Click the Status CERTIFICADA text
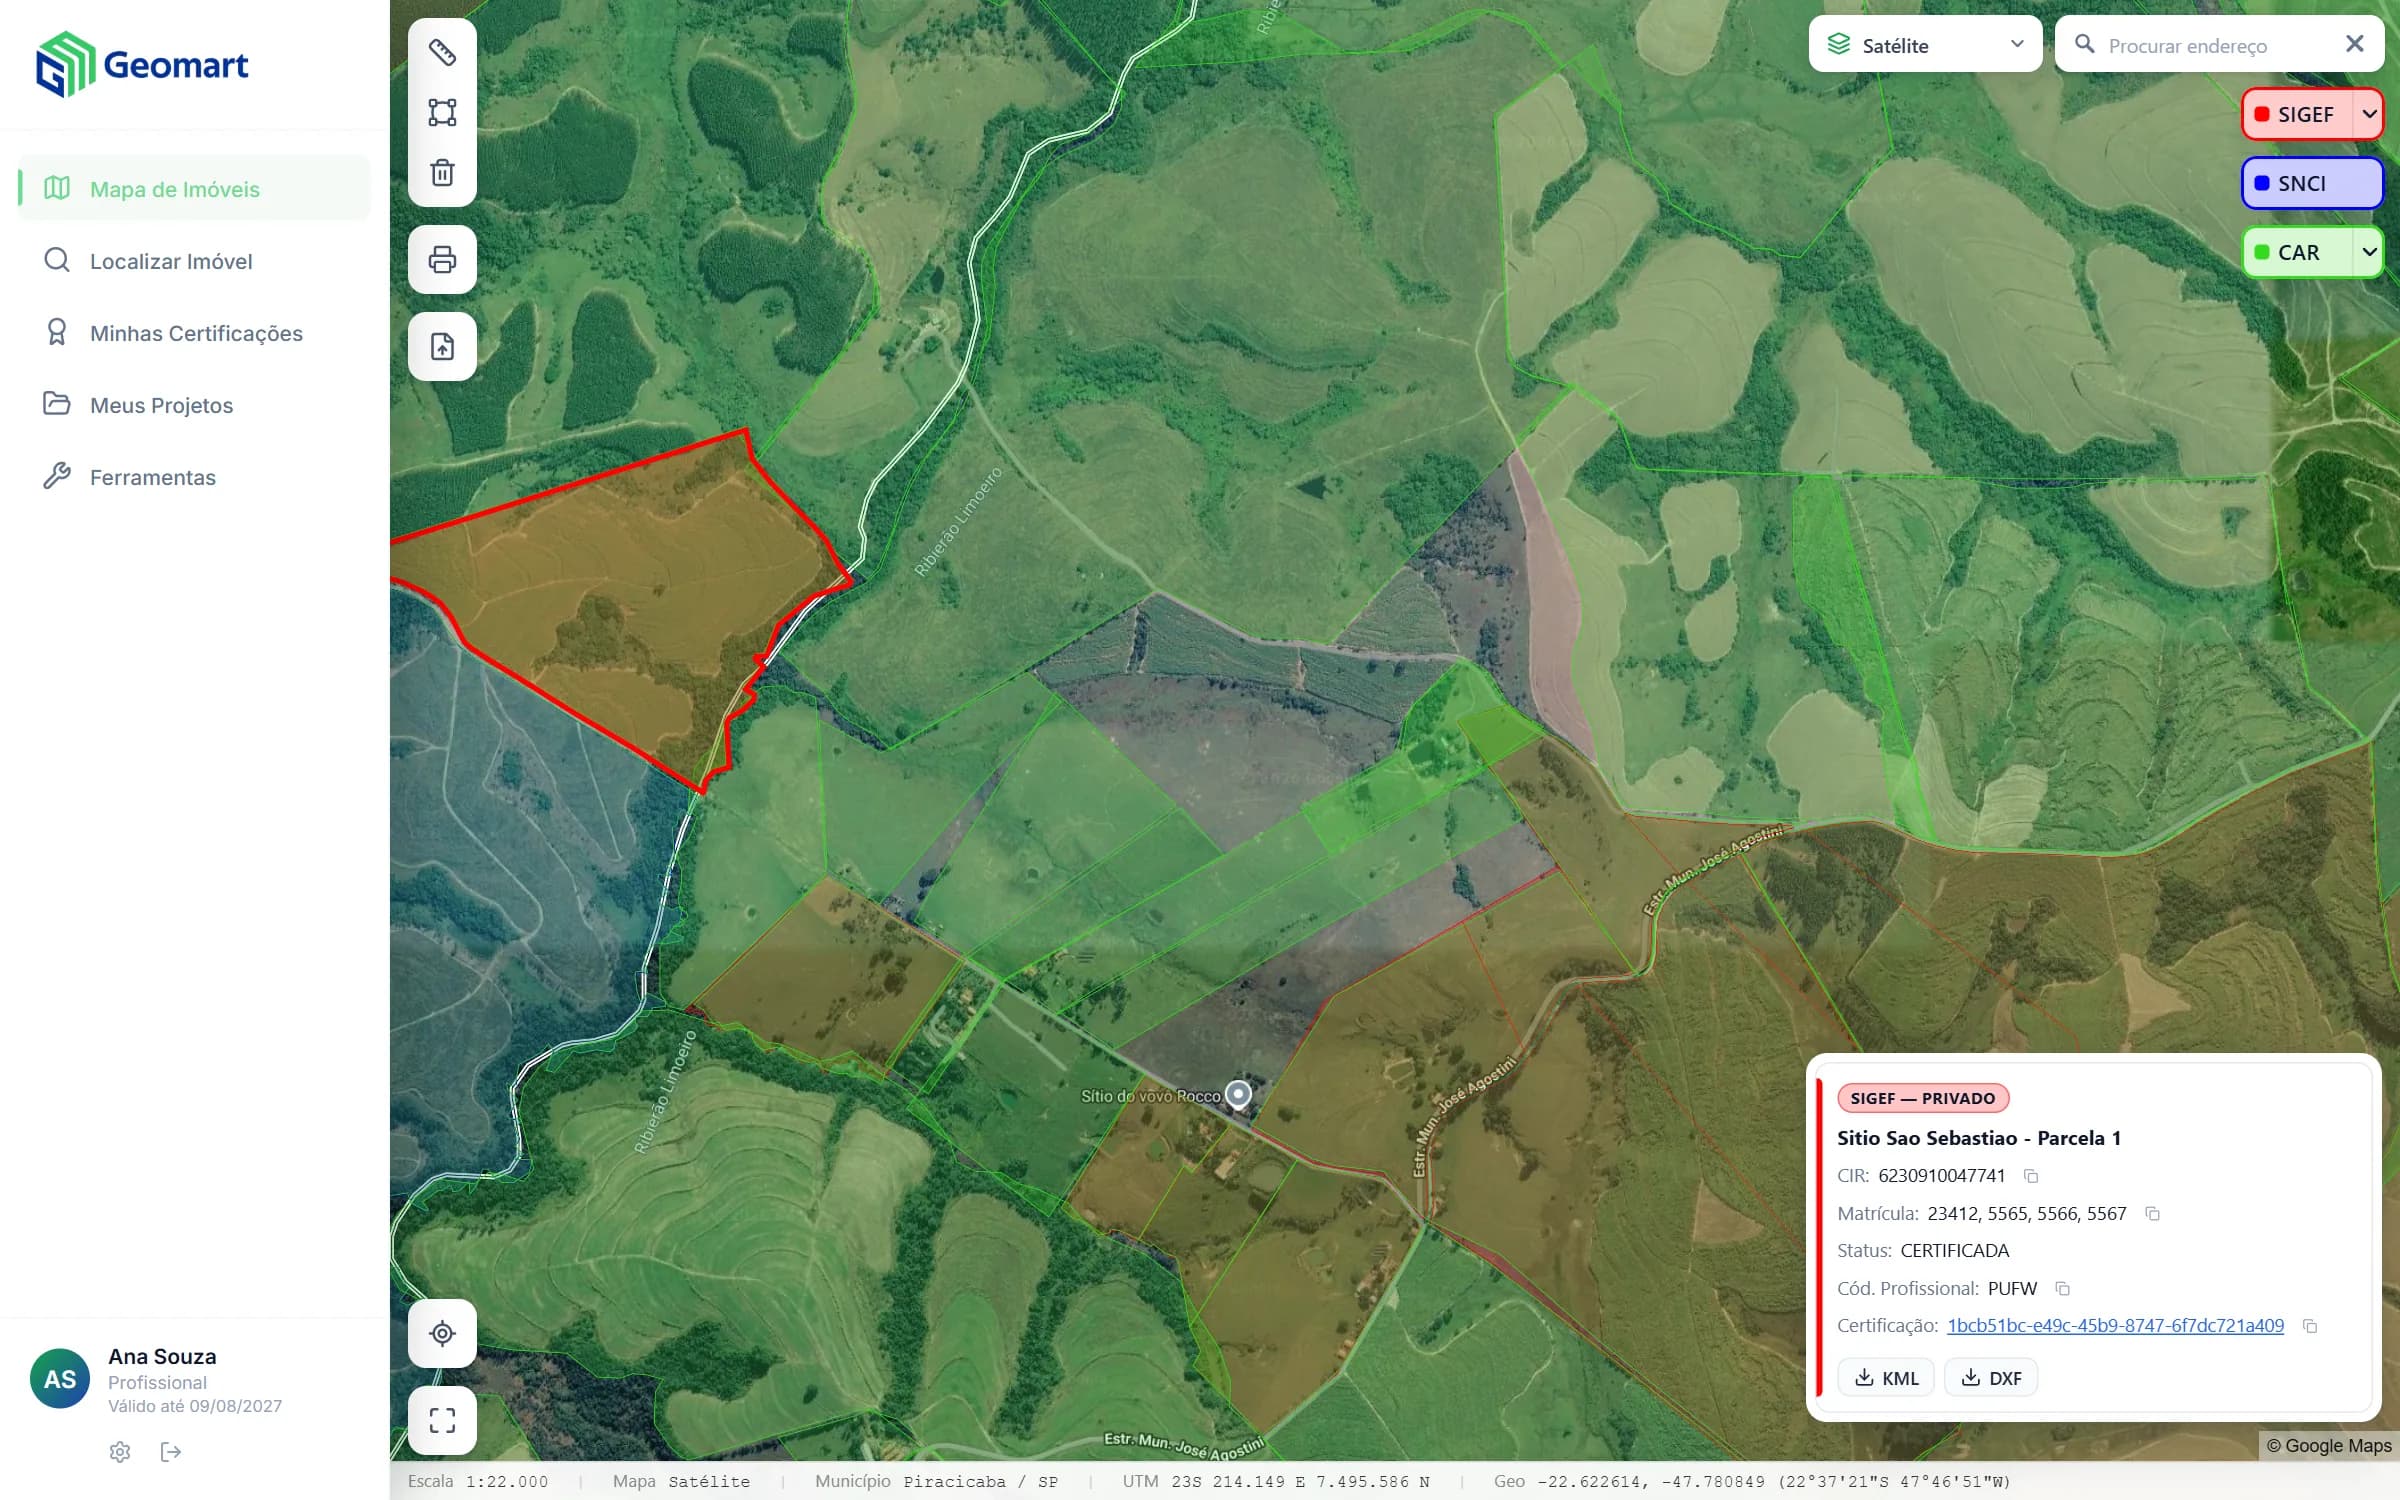 click(1923, 1251)
